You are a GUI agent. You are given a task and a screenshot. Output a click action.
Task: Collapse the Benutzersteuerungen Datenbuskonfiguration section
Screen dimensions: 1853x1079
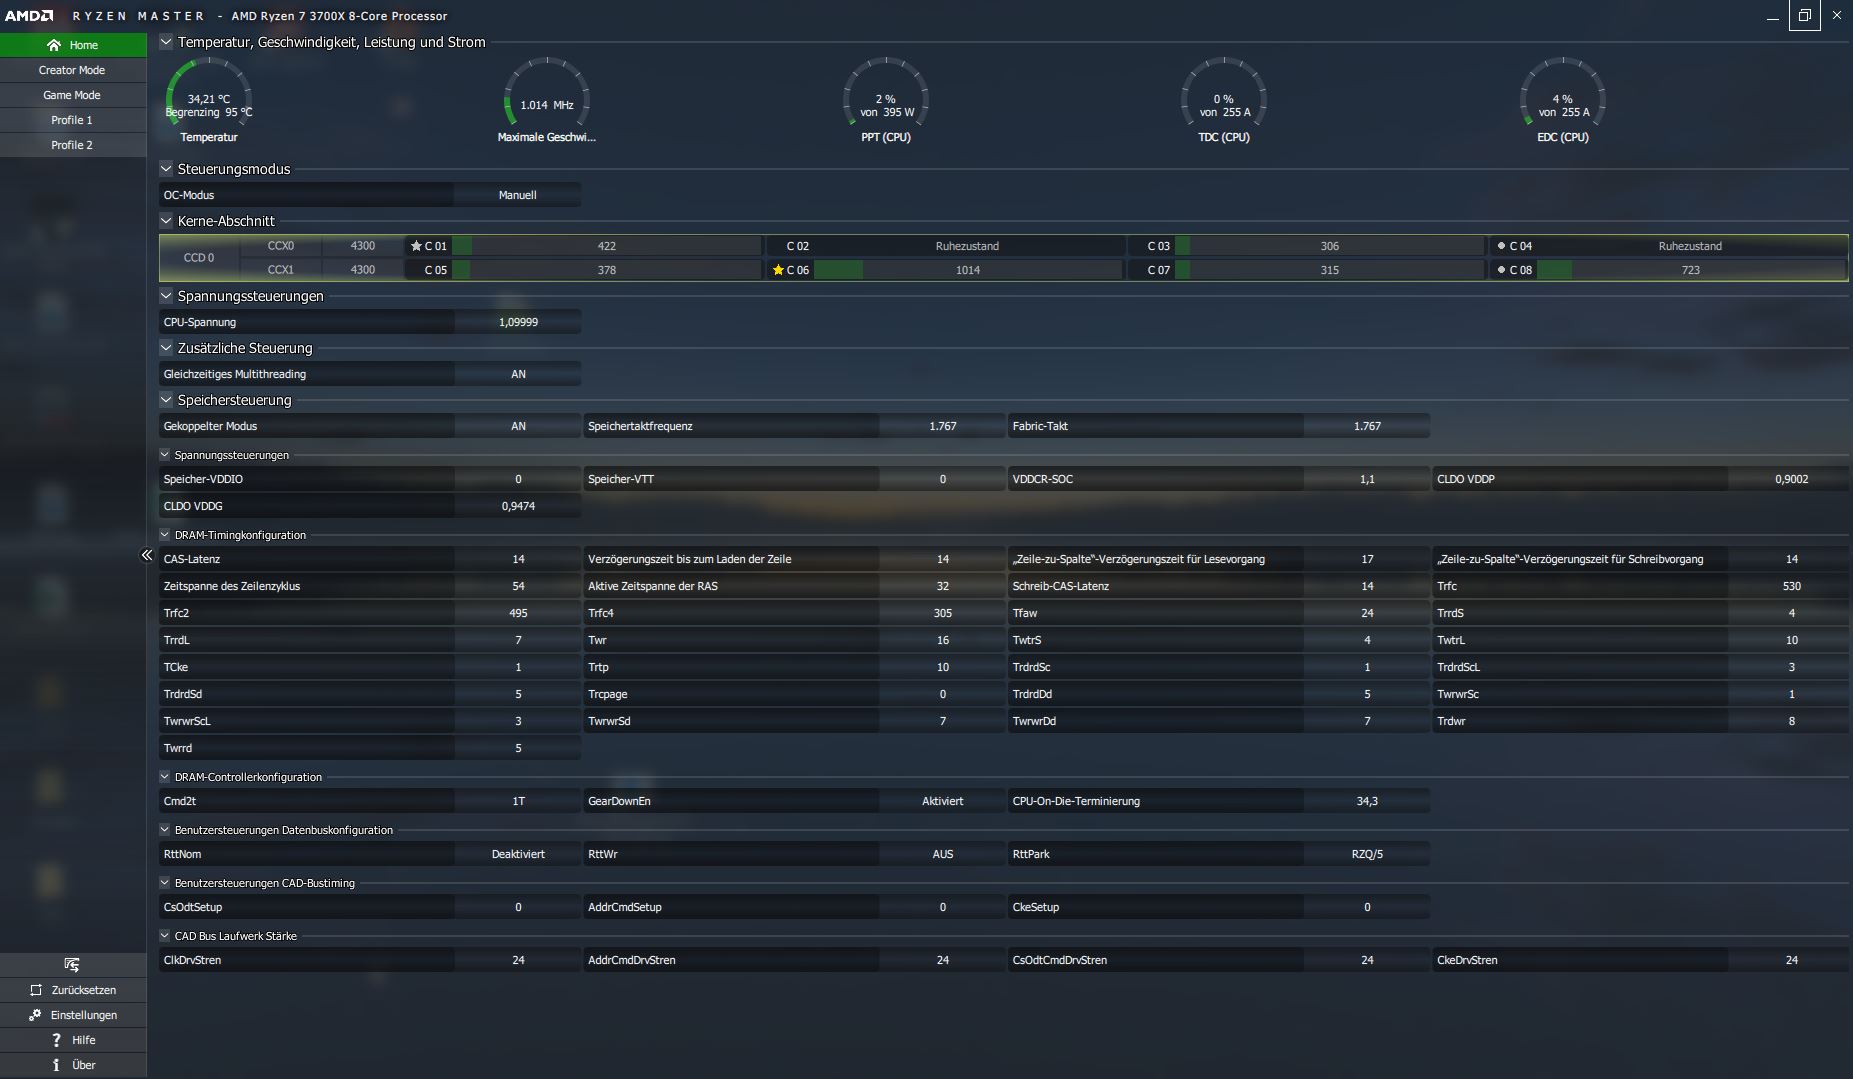165,830
